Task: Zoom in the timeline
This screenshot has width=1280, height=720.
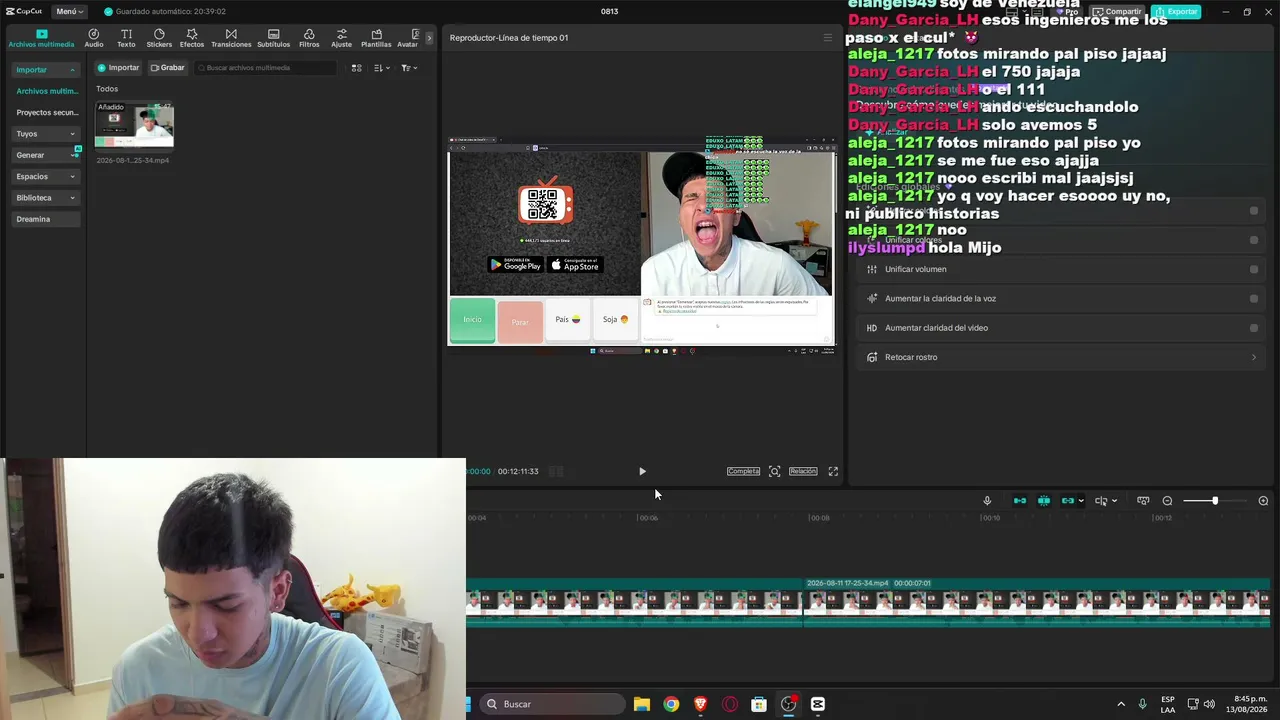Action: [1263, 501]
